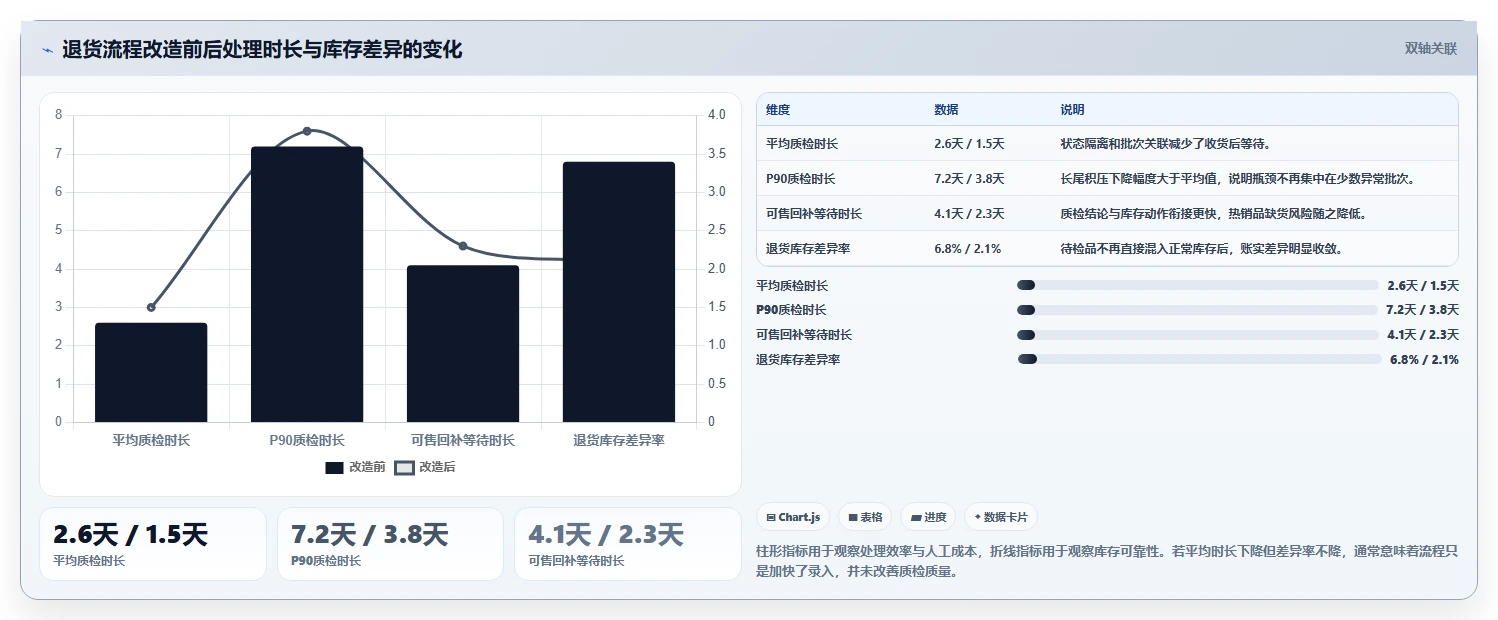Click the lightning icon beside the page title

click(x=47, y=50)
